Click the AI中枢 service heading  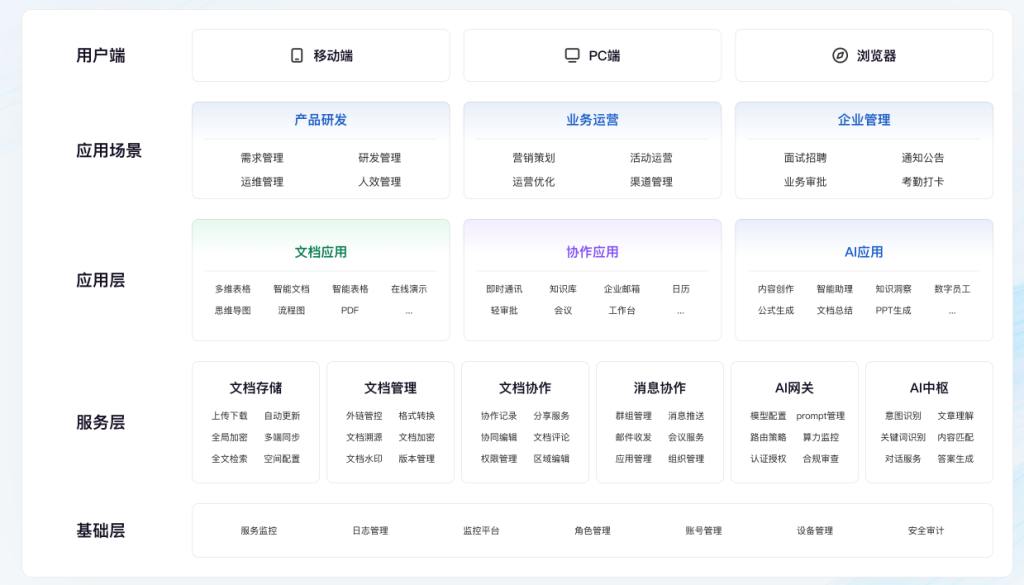click(929, 388)
